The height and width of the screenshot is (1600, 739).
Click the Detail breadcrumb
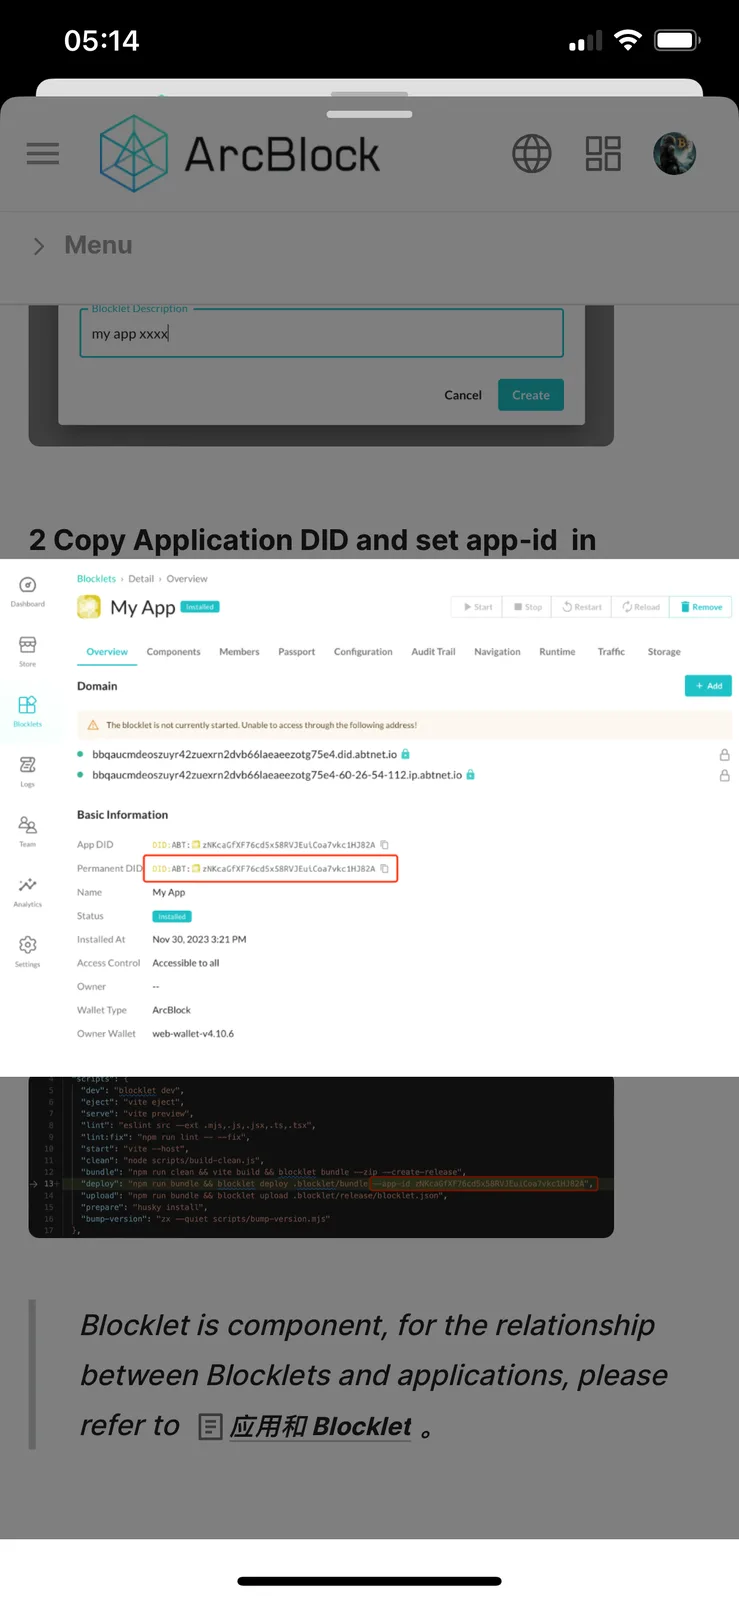coord(141,579)
